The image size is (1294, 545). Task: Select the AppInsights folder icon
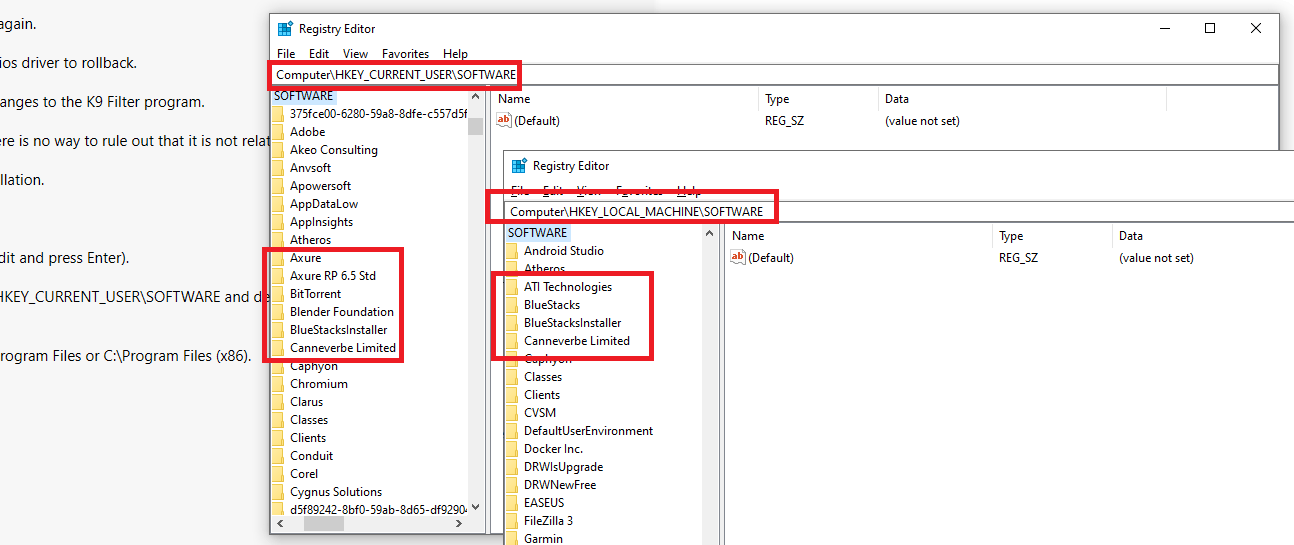coord(278,222)
